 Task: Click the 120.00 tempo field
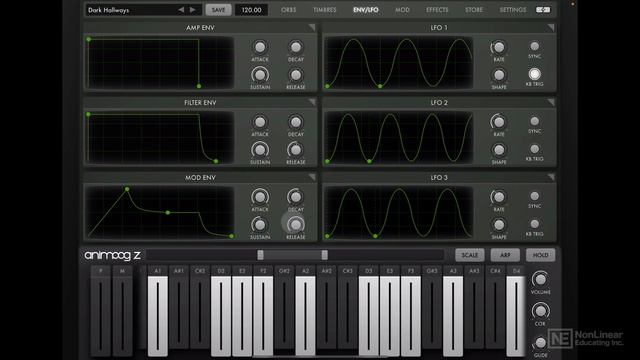tap(251, 10)
